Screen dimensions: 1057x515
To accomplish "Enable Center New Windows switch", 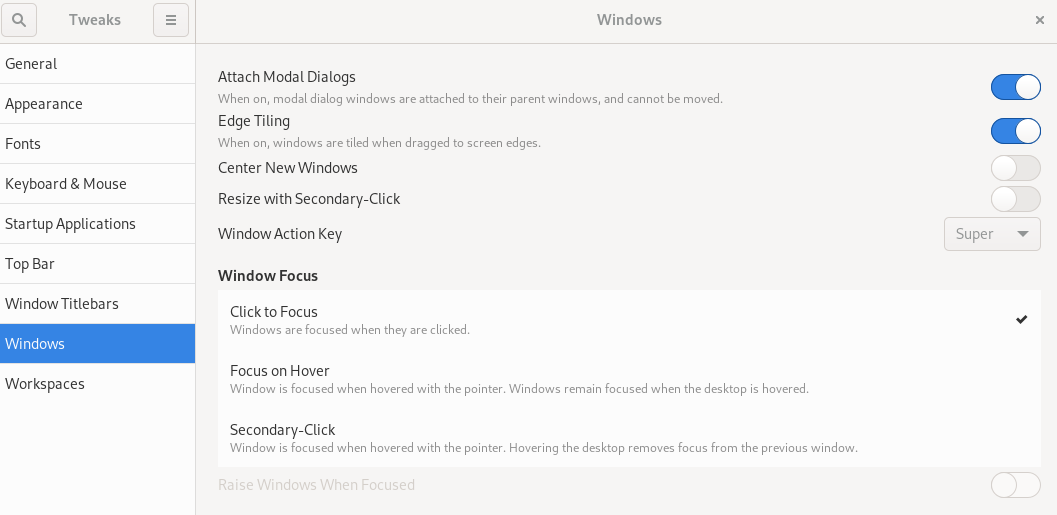I will click(x=1015, y=168).
